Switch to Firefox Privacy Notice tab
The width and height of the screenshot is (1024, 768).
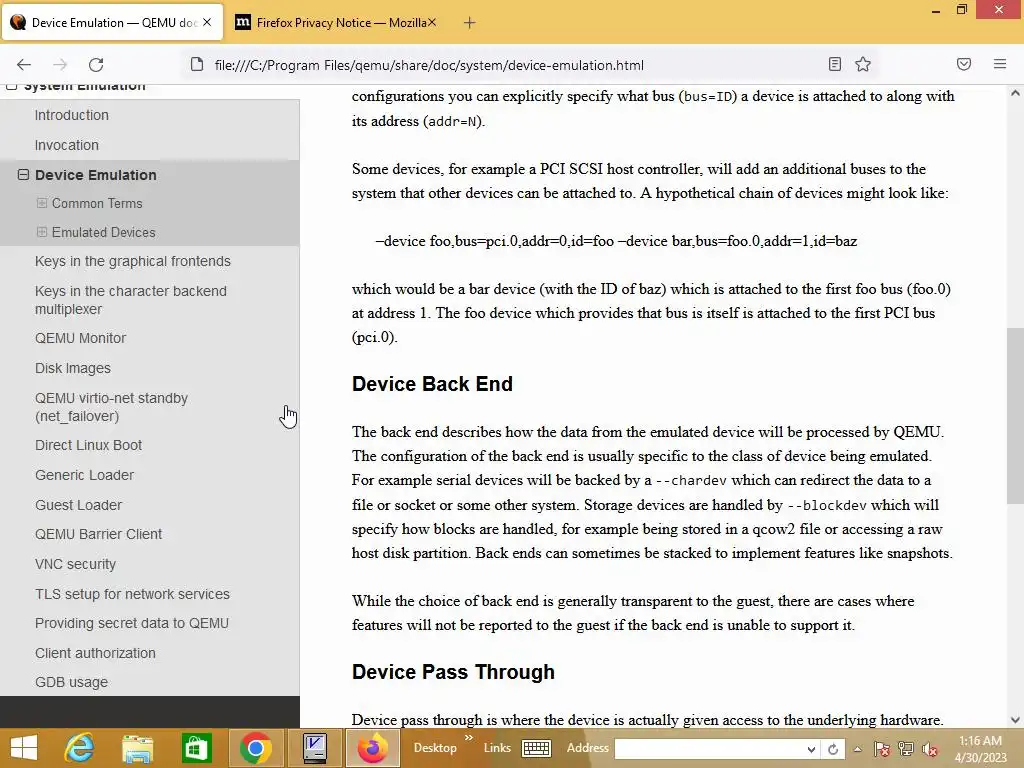point(336,23)
